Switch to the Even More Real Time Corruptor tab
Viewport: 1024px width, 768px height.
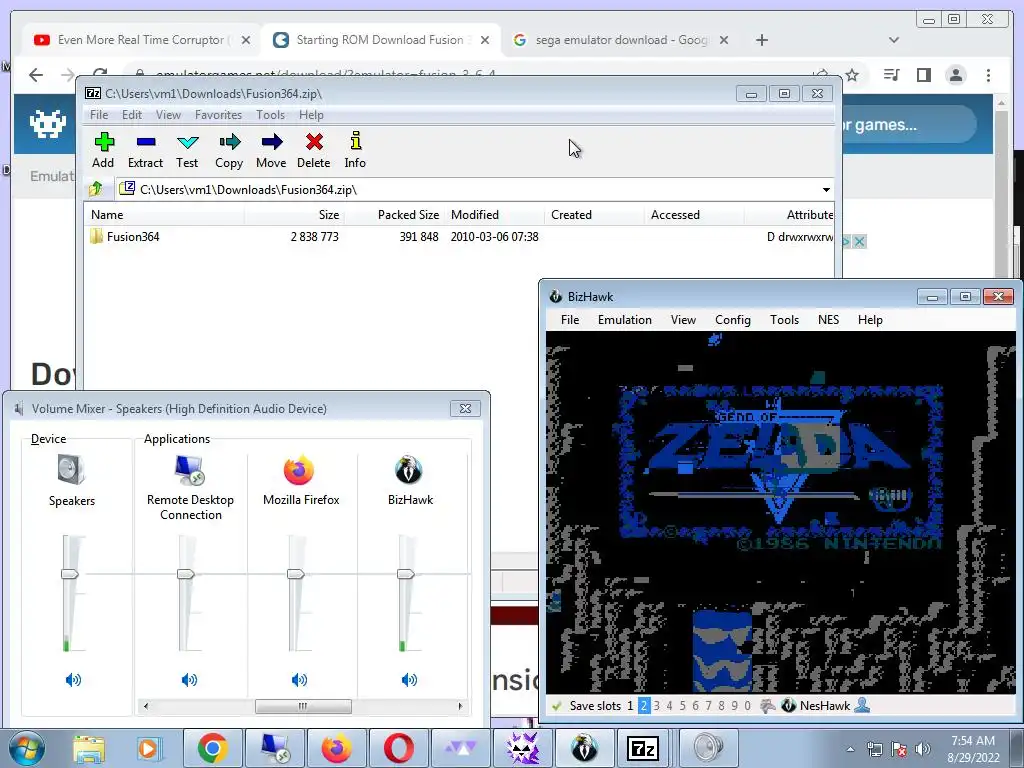pyautogui.click(x=140, y=40)
